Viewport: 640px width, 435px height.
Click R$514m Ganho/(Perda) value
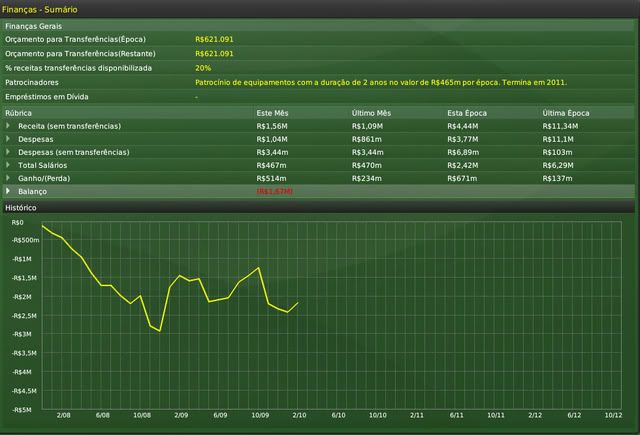271,178
